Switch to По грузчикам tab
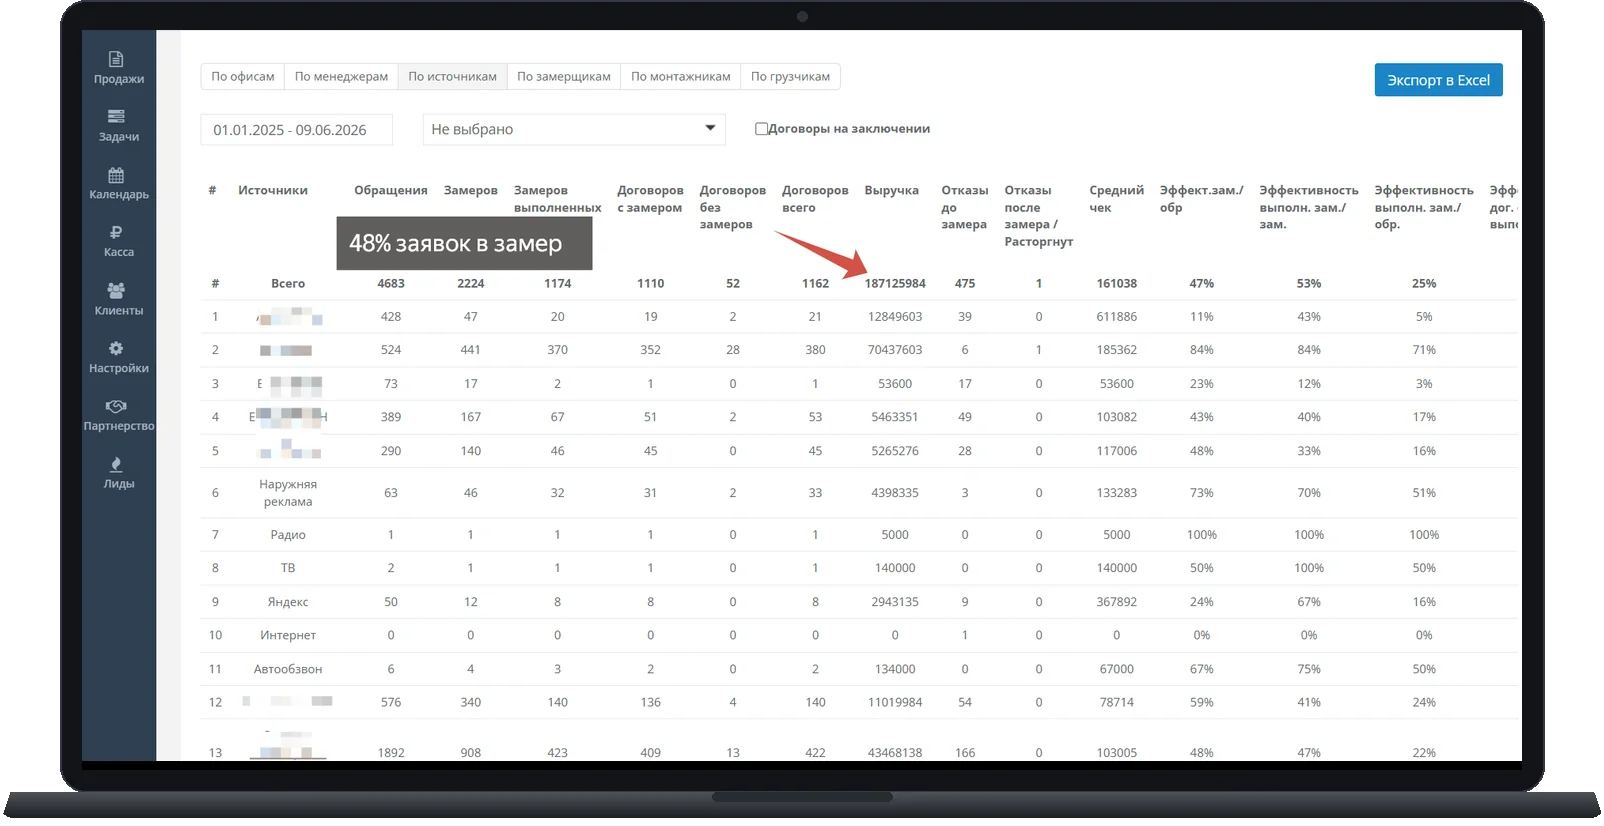This screenshot has width=1604, height=826. point(790,77)
